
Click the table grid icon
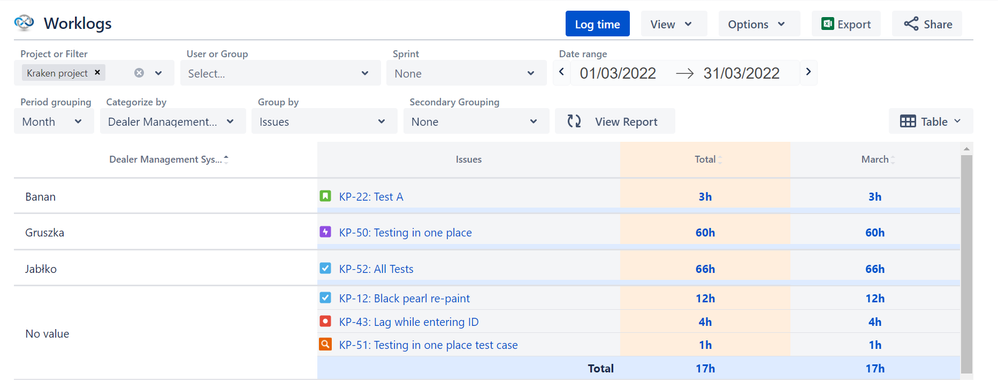pos(908,122)
